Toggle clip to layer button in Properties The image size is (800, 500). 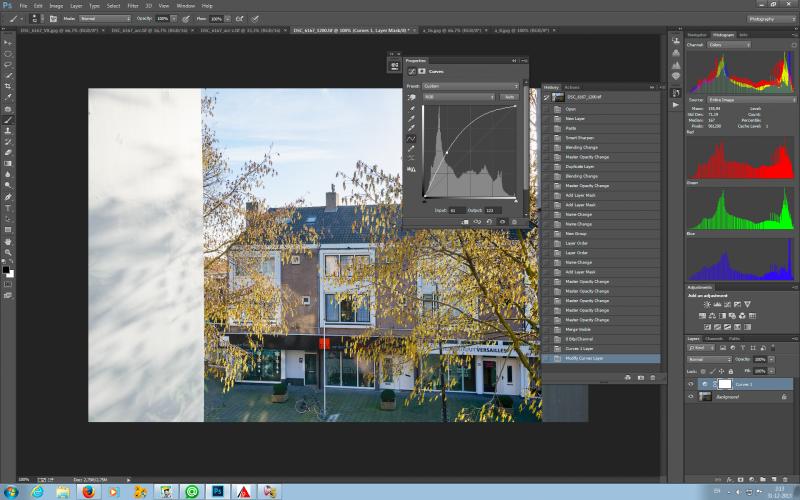[465, 222]
